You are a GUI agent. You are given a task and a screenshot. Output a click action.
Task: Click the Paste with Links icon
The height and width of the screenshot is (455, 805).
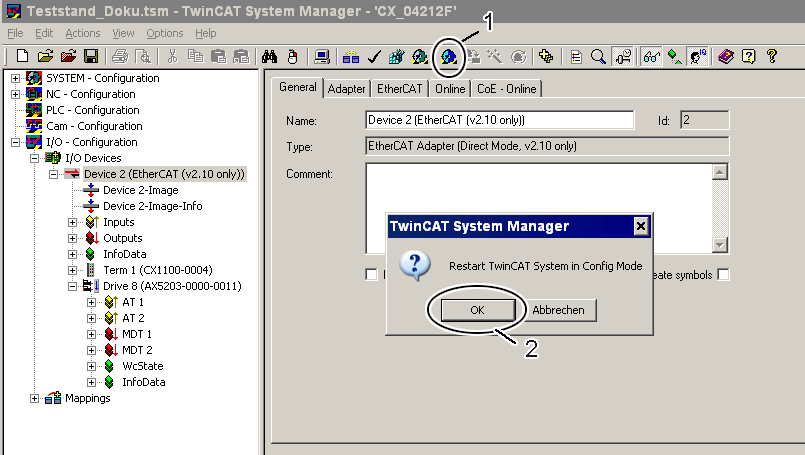click(241, 56)
